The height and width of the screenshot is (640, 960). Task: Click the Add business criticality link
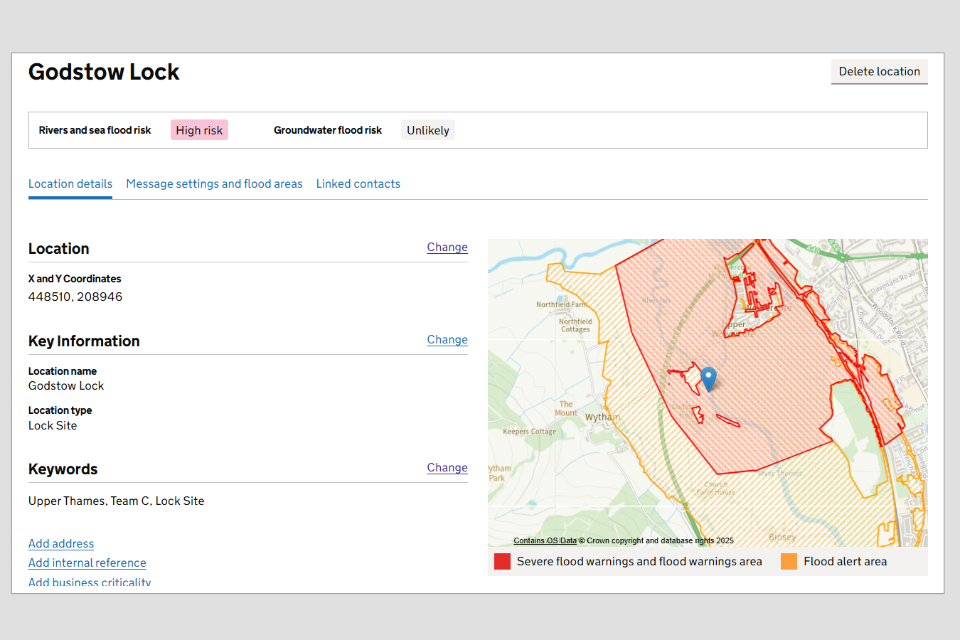89,582
